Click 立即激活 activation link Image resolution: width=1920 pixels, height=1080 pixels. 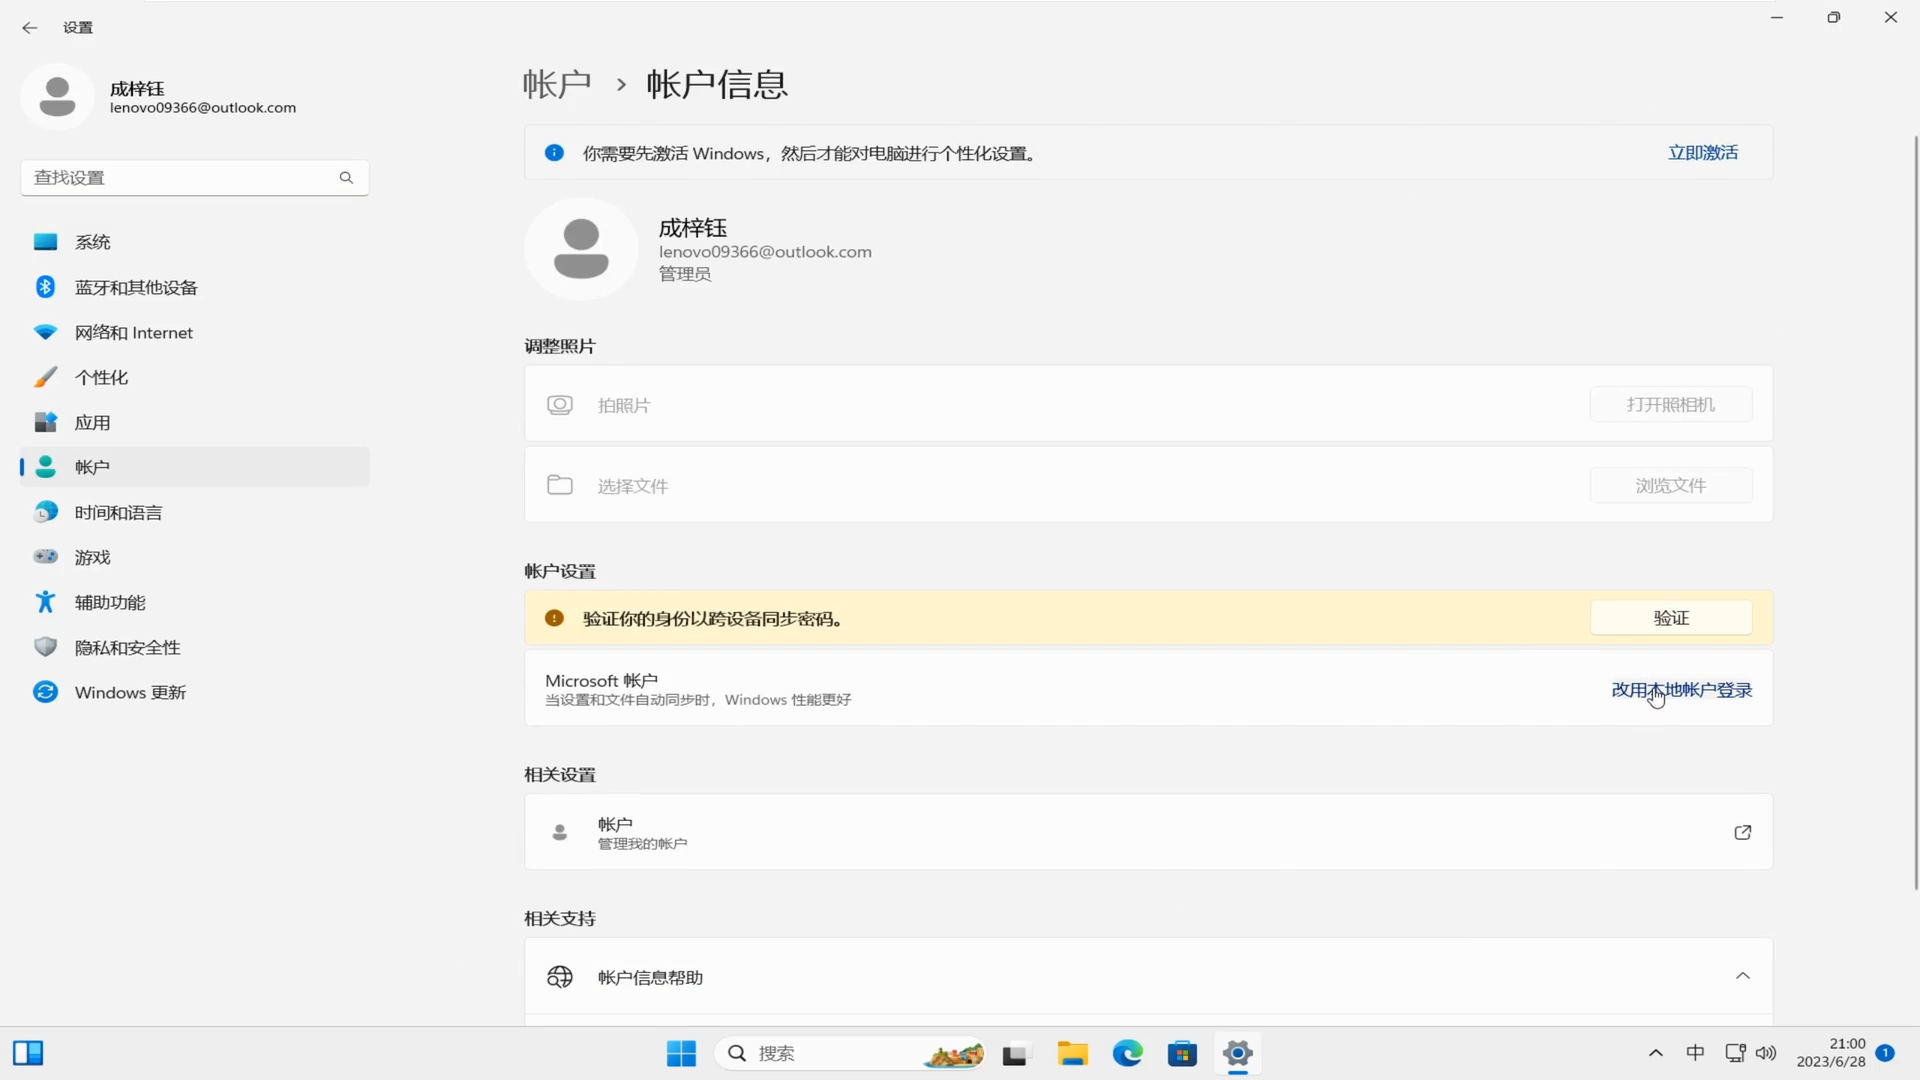tap(1702, 153)
